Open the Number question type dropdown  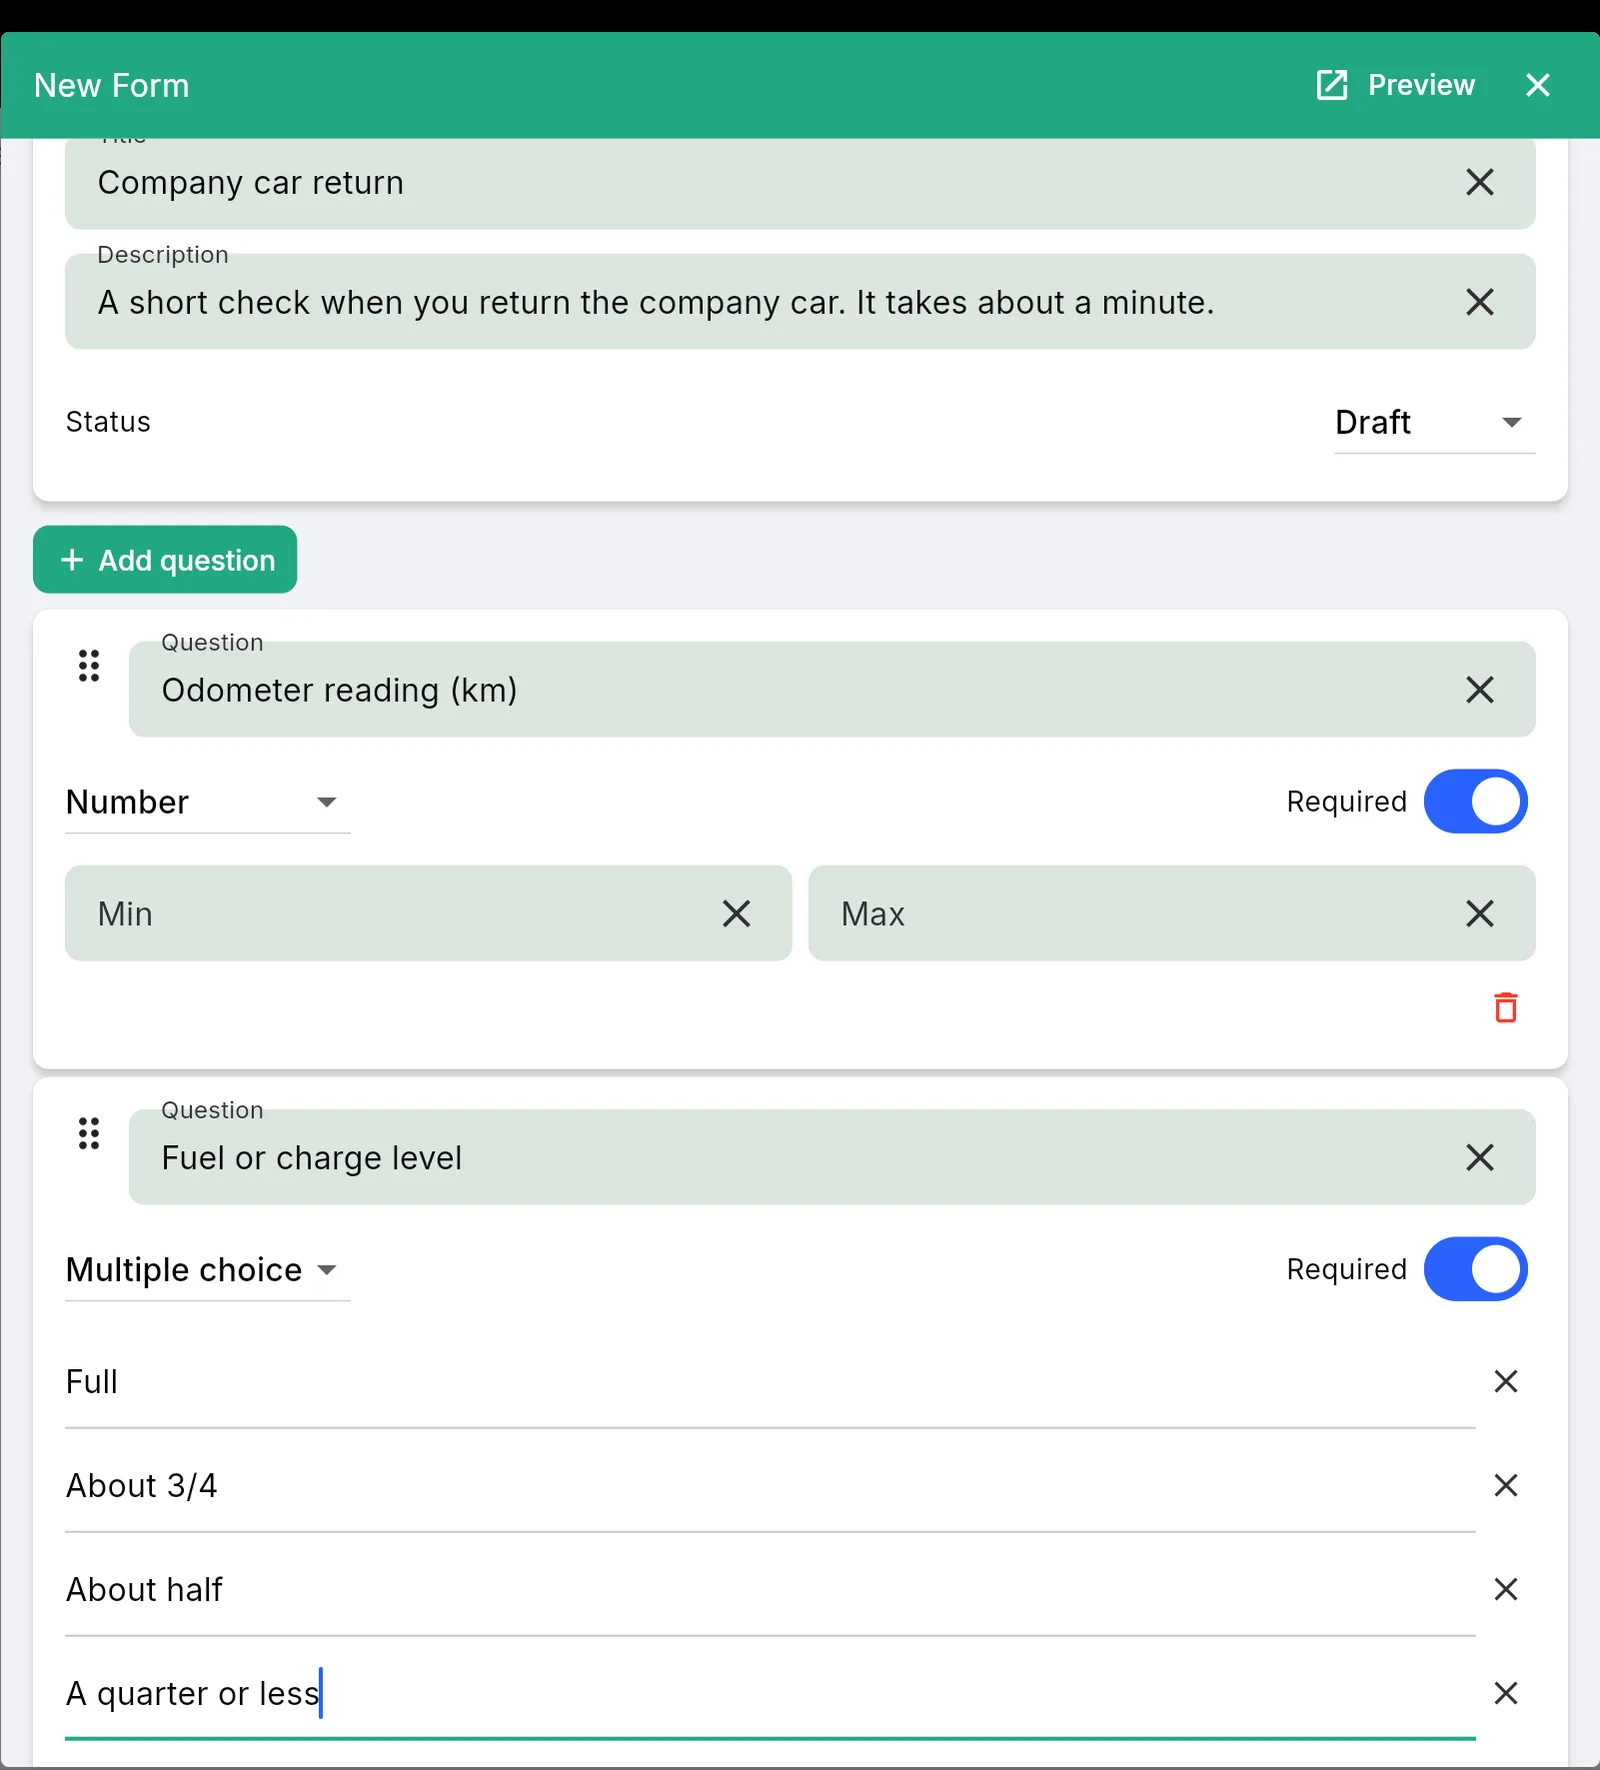pos(207,802)
